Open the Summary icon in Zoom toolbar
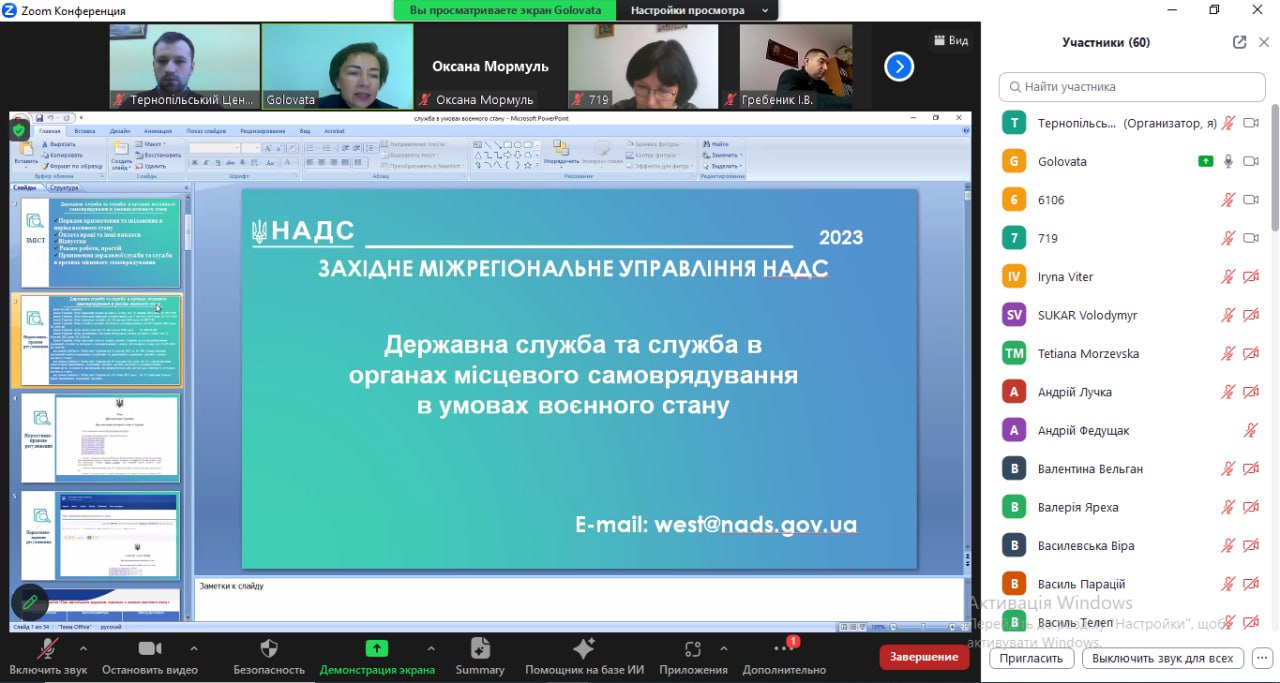Image resolution: width=1280 pixels, height=683 pixels. [x=480, y=648]
